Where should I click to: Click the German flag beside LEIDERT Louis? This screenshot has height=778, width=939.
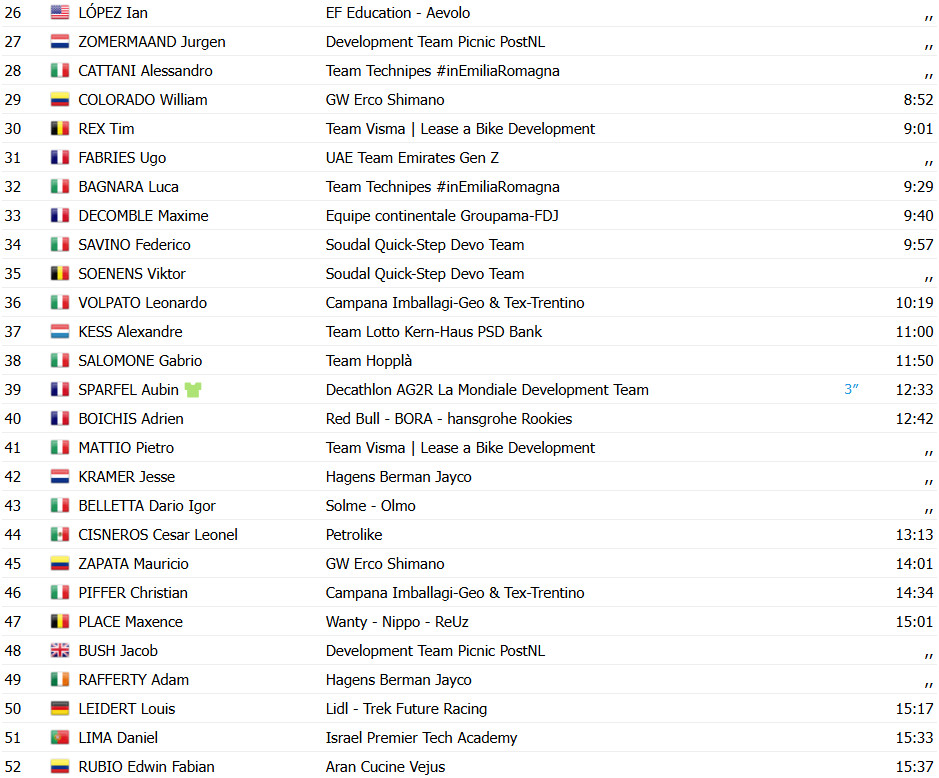coord(60,709)
